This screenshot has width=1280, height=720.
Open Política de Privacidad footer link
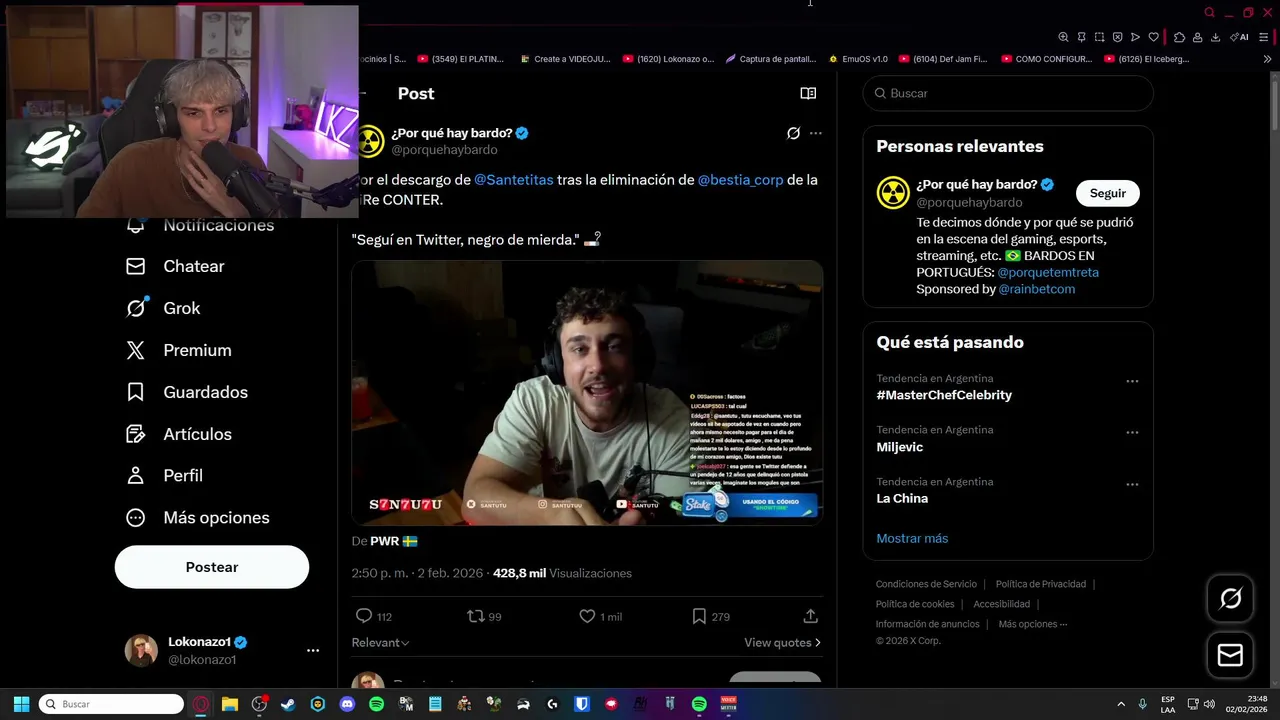pos(1042,584)
